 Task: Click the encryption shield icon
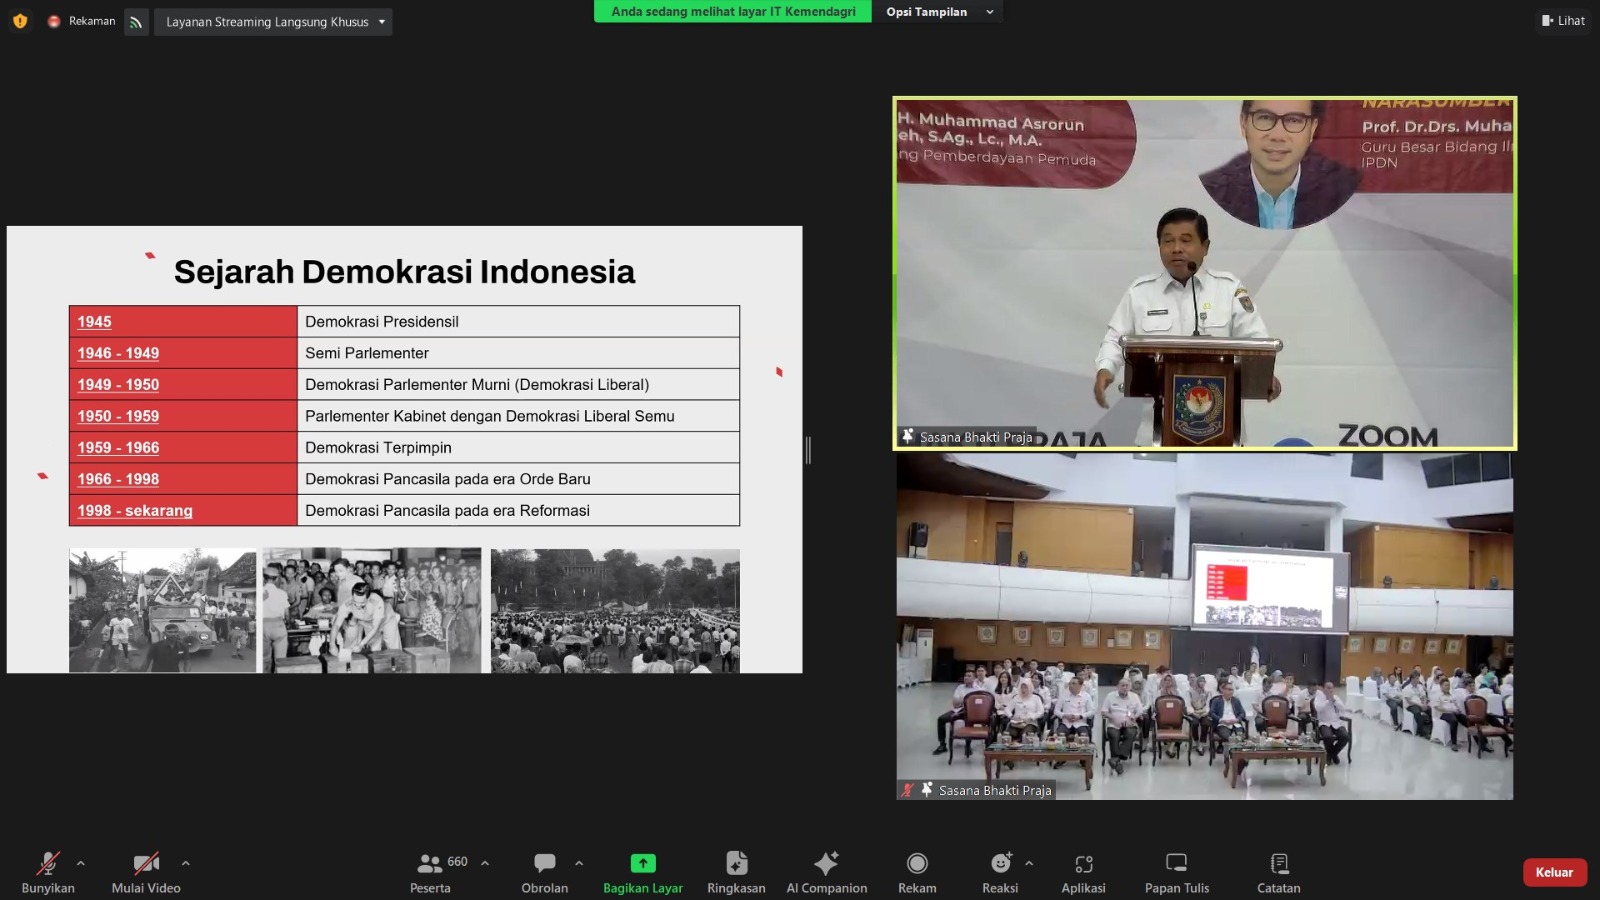coord(20,21)
